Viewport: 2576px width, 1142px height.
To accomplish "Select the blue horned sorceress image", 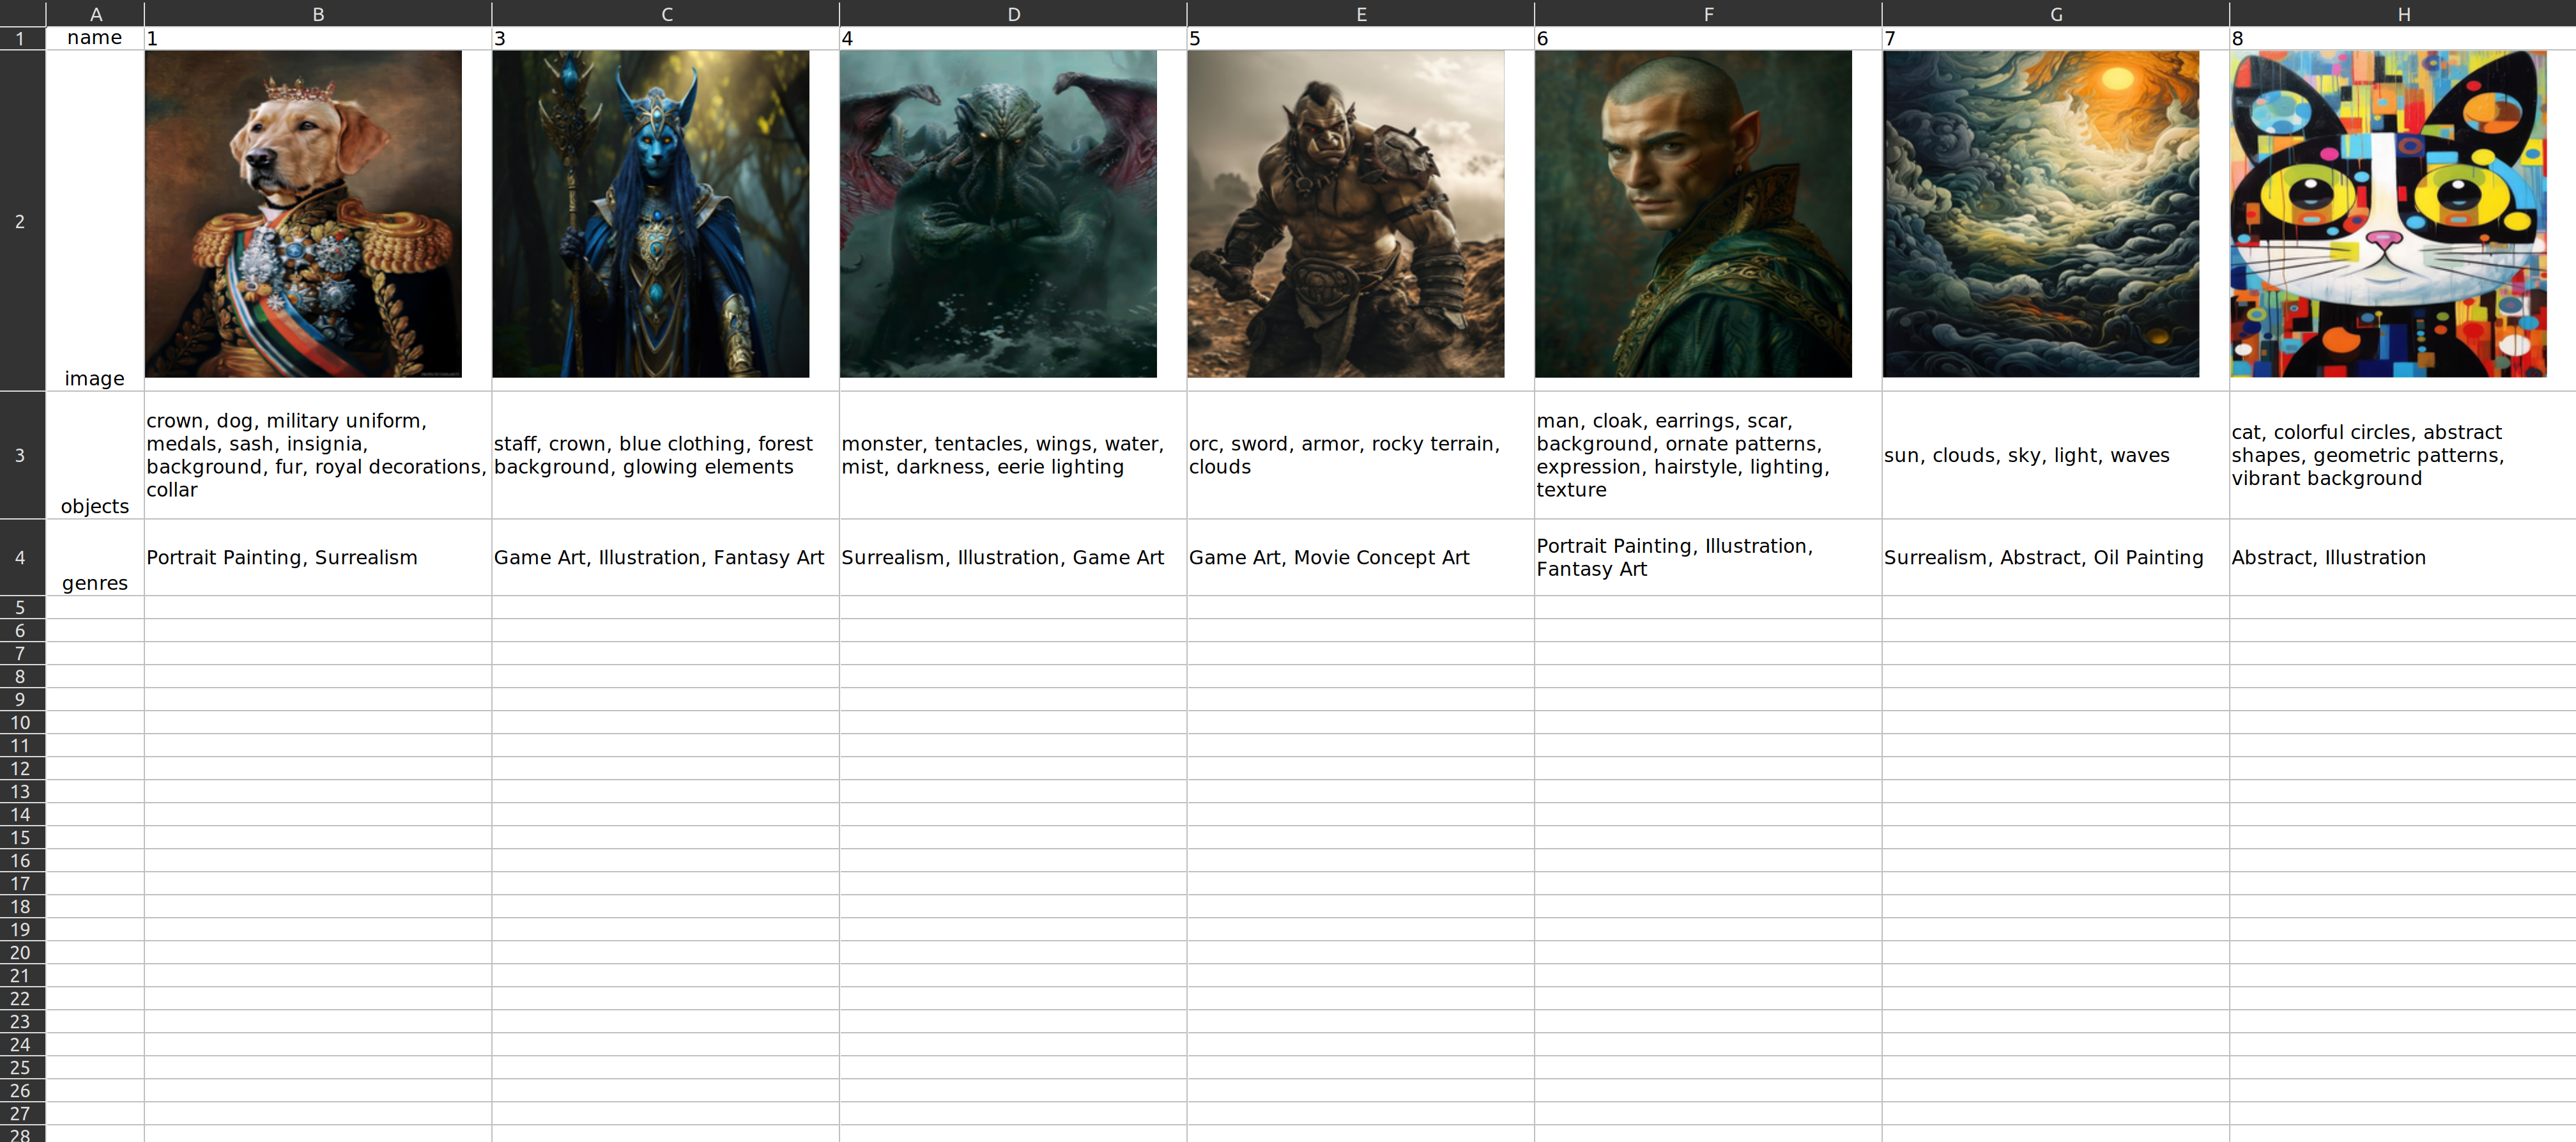I will tap(650, 214).
